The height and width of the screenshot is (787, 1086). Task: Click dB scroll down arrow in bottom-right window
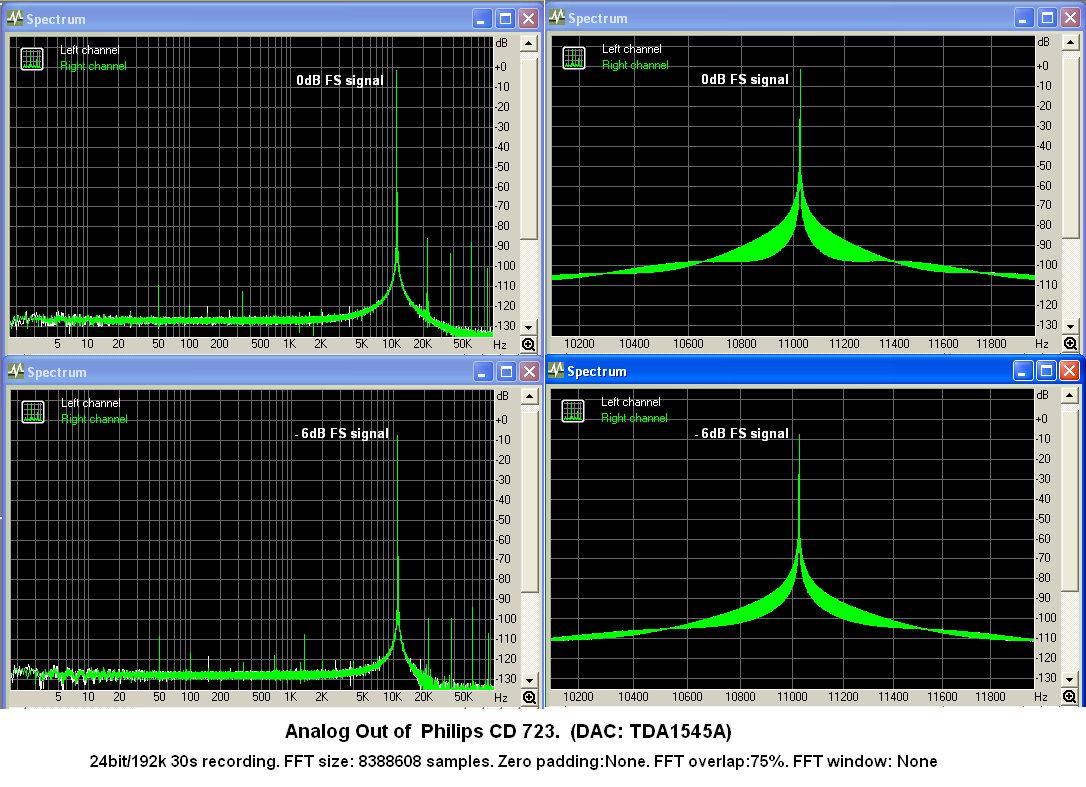click(x=1070, y=680)
